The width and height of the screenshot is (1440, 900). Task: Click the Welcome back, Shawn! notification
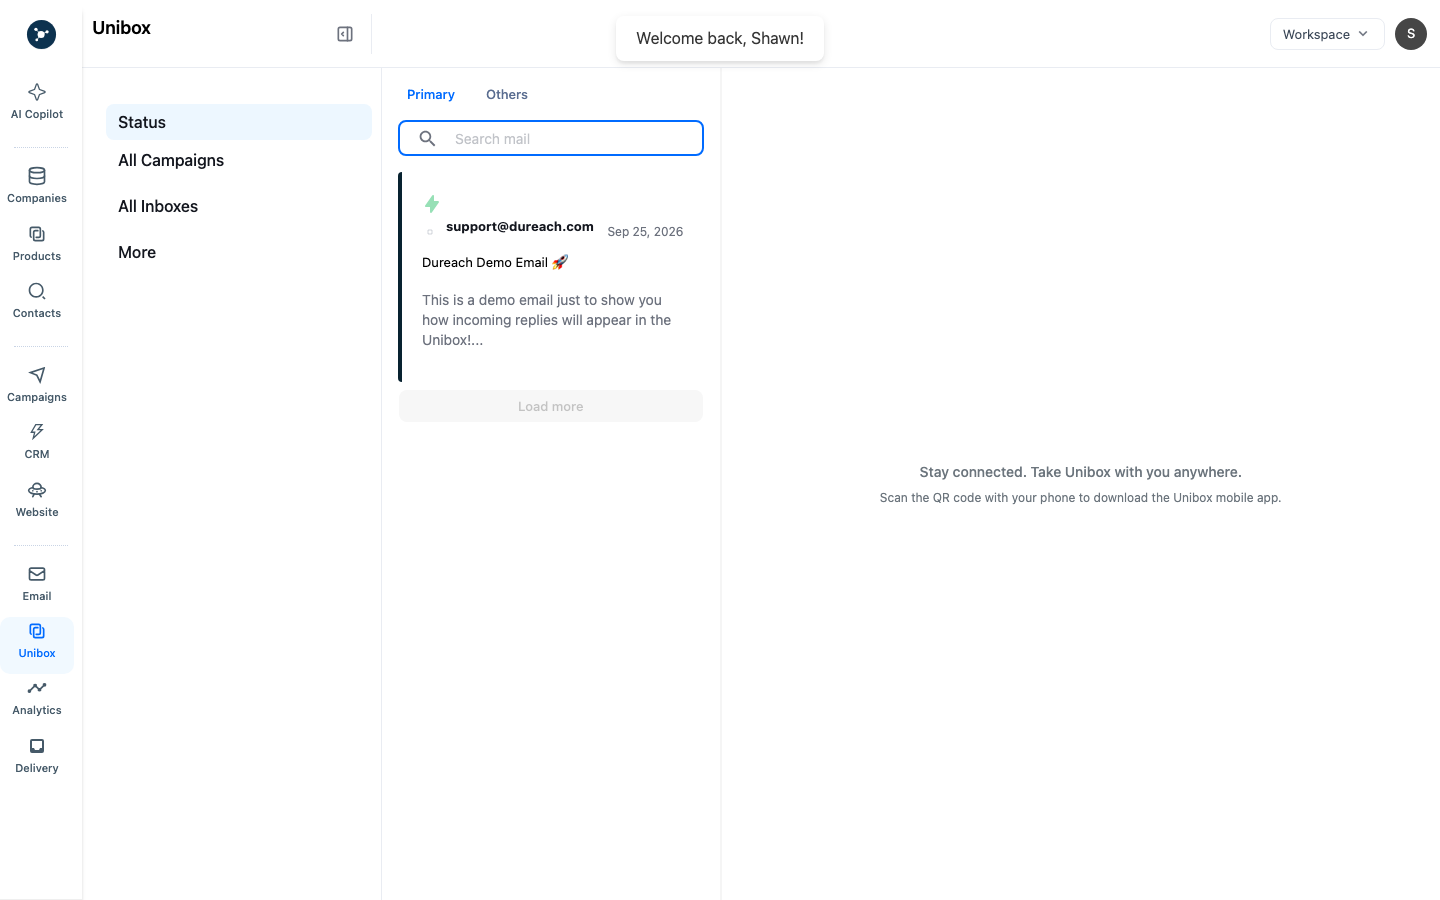coord(720,38)
